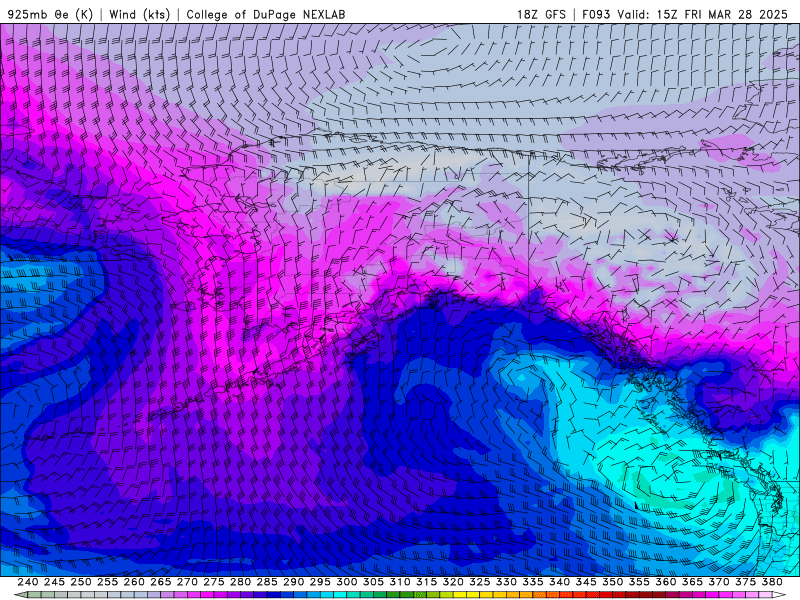
Task: Click the 240 color scale label
Action: coord(28,582)
